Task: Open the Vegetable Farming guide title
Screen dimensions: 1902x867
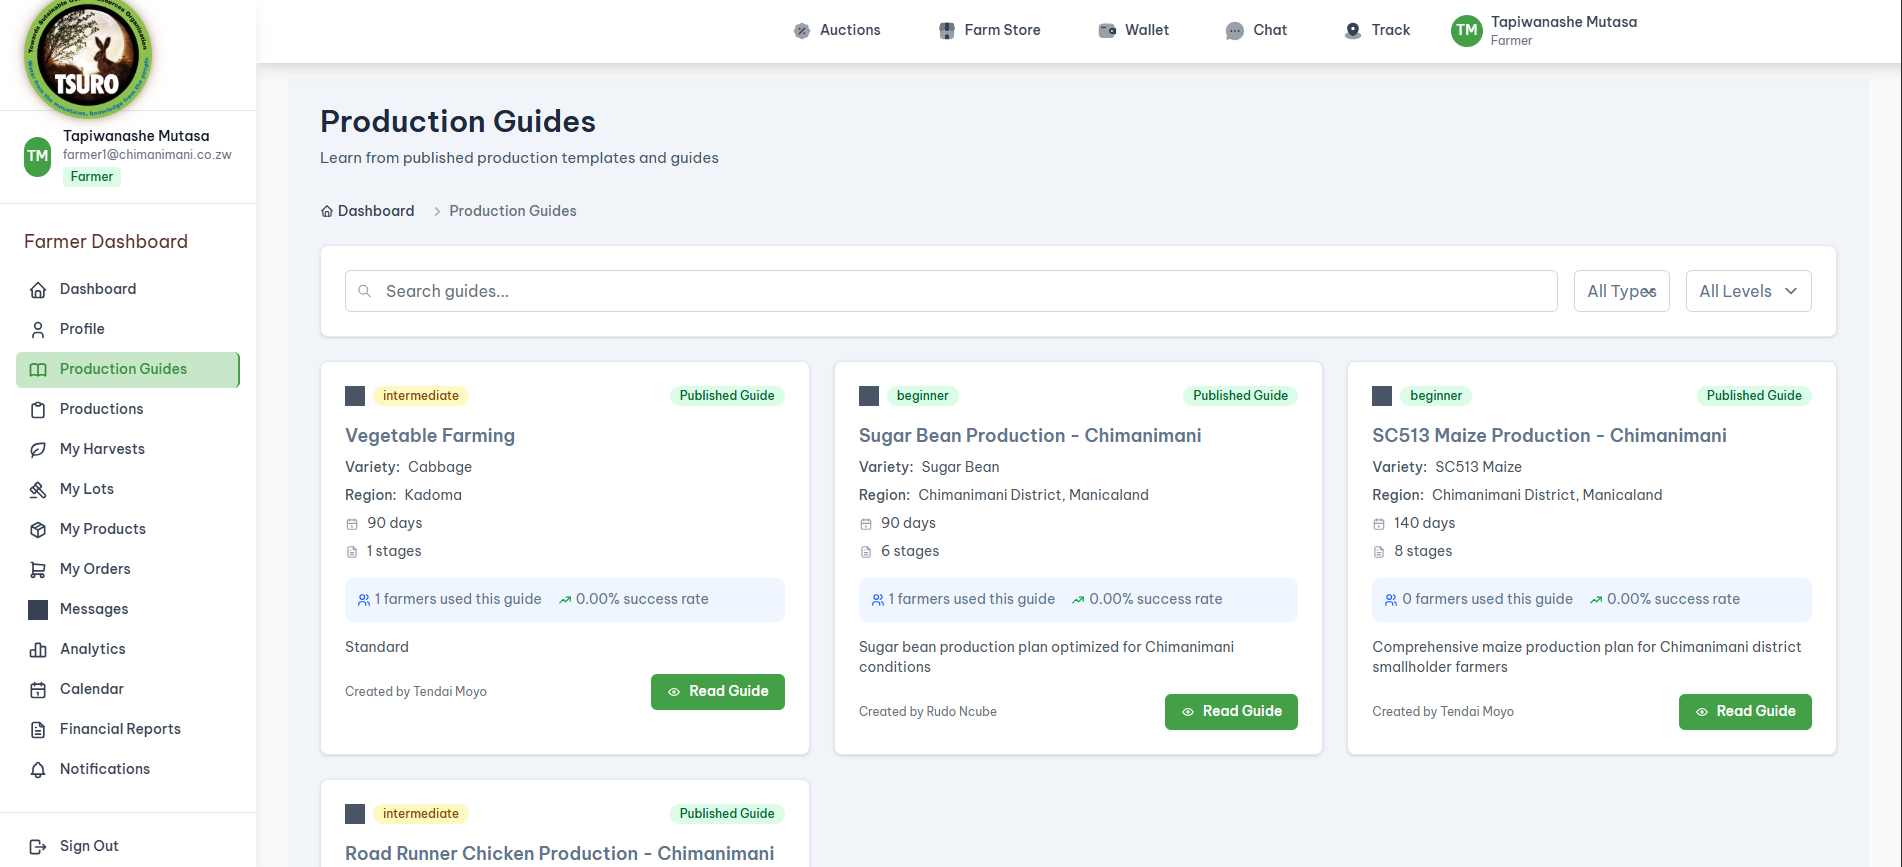Action: tap(430, 436)
